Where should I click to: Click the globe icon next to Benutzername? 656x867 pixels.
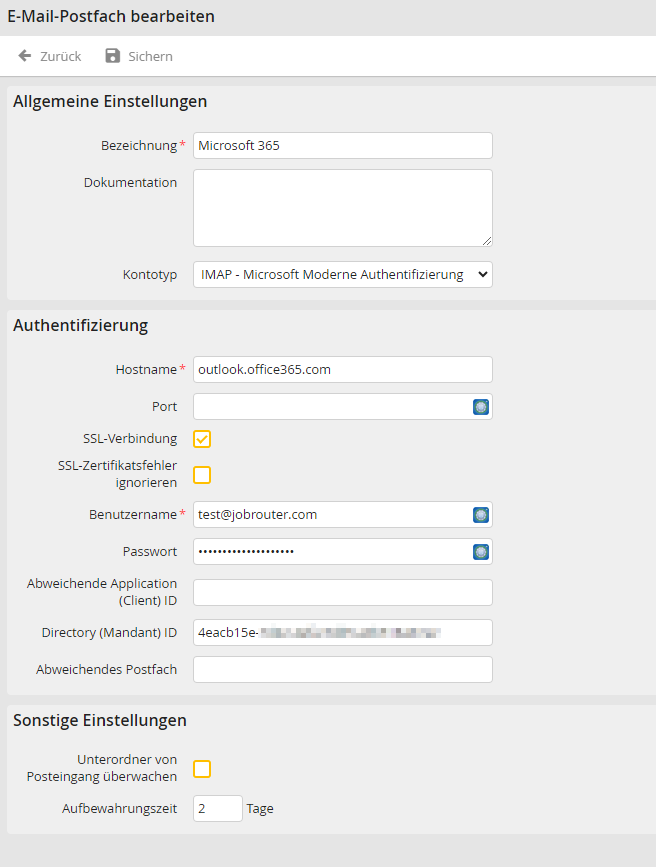480,514
